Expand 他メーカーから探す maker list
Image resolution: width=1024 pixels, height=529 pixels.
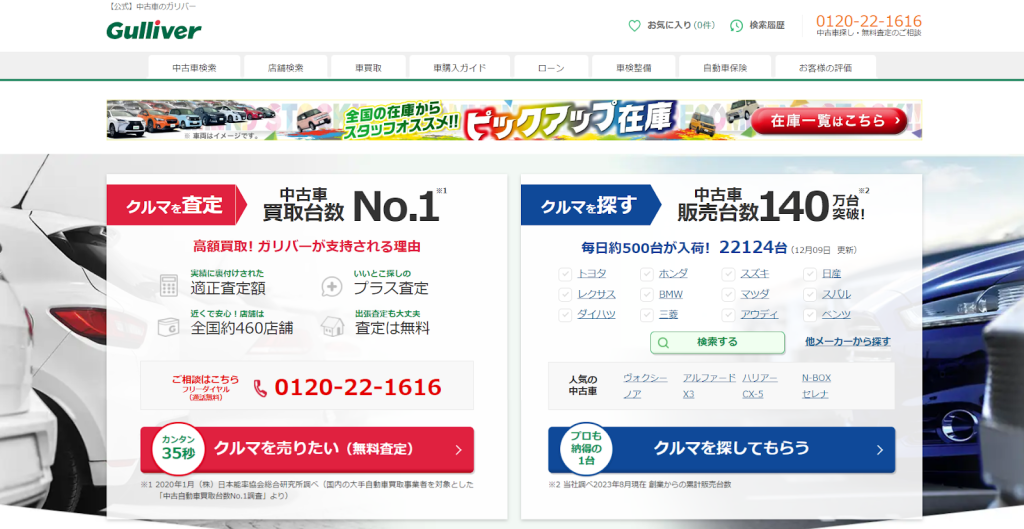[847, 342]
